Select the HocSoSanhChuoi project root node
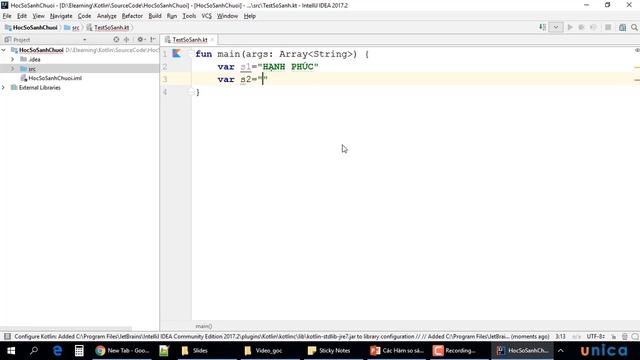 (x=41, y=50)
